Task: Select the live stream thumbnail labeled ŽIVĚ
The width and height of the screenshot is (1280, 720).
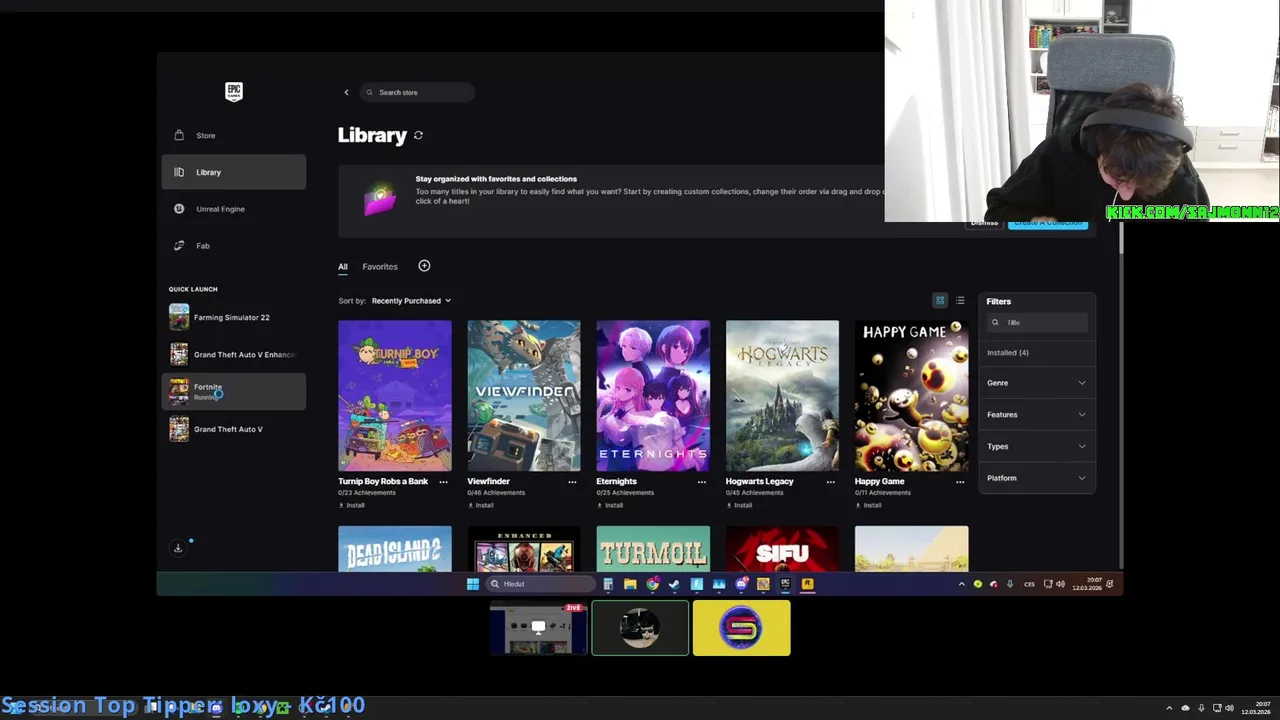Action: pos(539,628)
